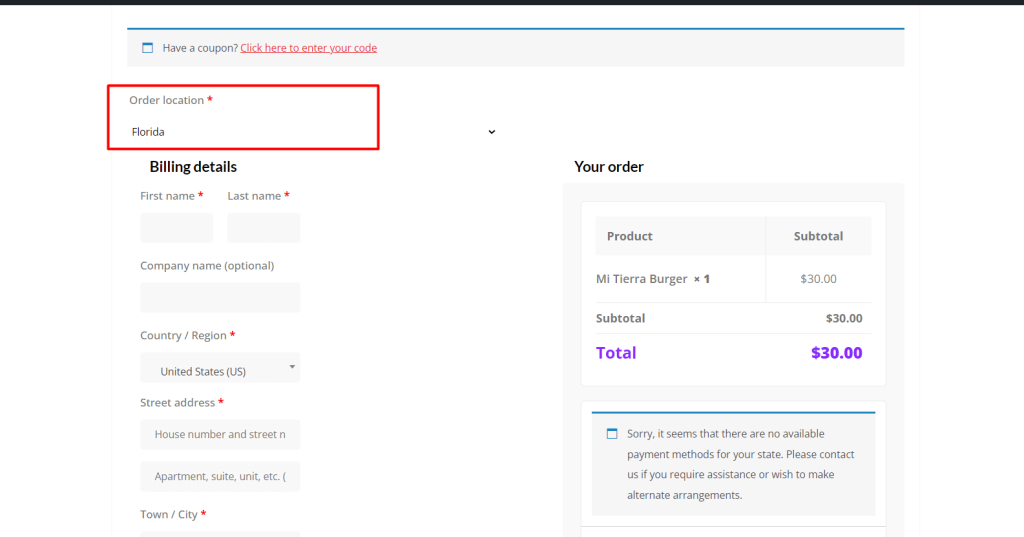
Task: Click the 'Town / City' label
Action: point(168,514)
